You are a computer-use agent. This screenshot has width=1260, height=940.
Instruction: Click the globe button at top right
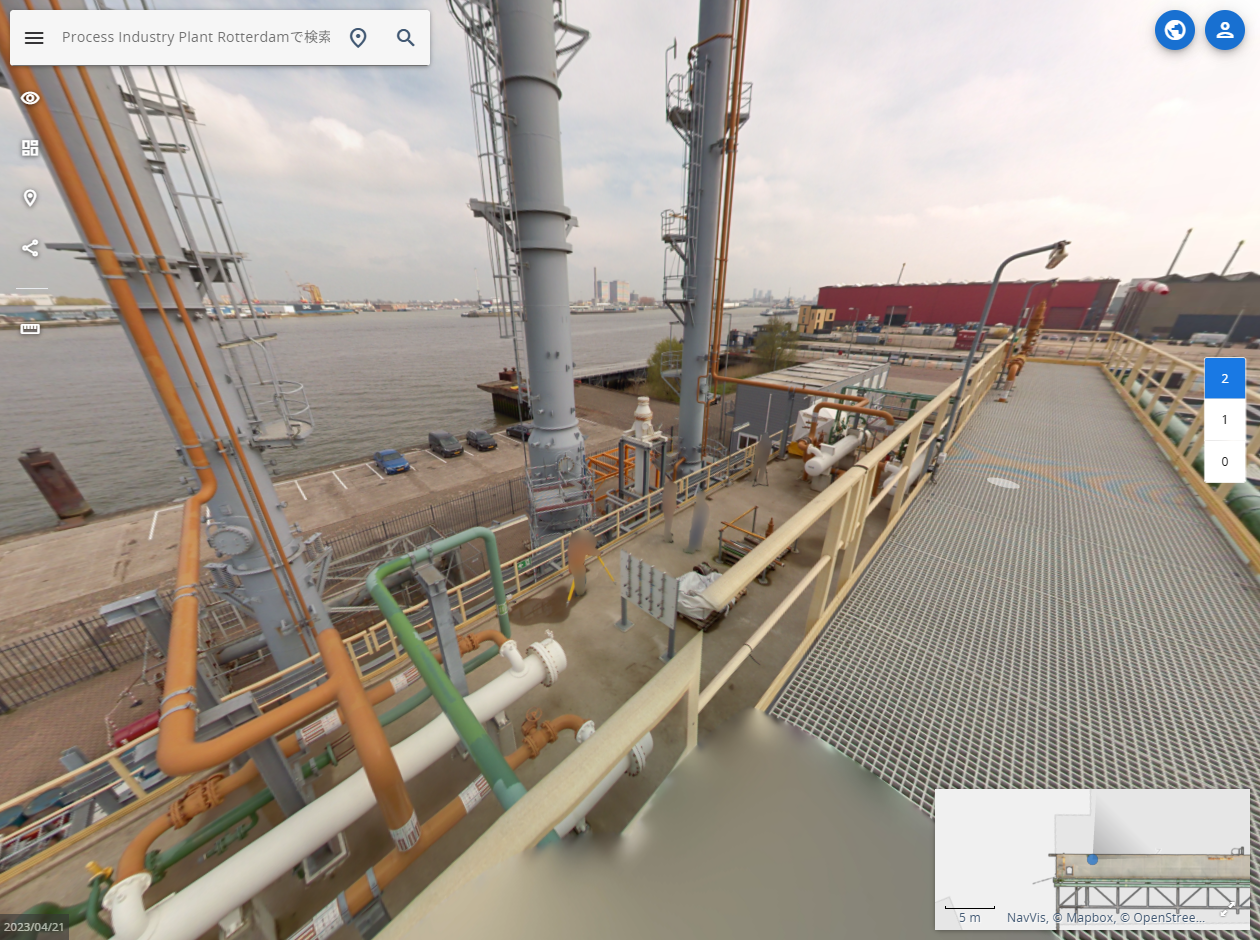pyautogui.click(x=1175, y=30)
